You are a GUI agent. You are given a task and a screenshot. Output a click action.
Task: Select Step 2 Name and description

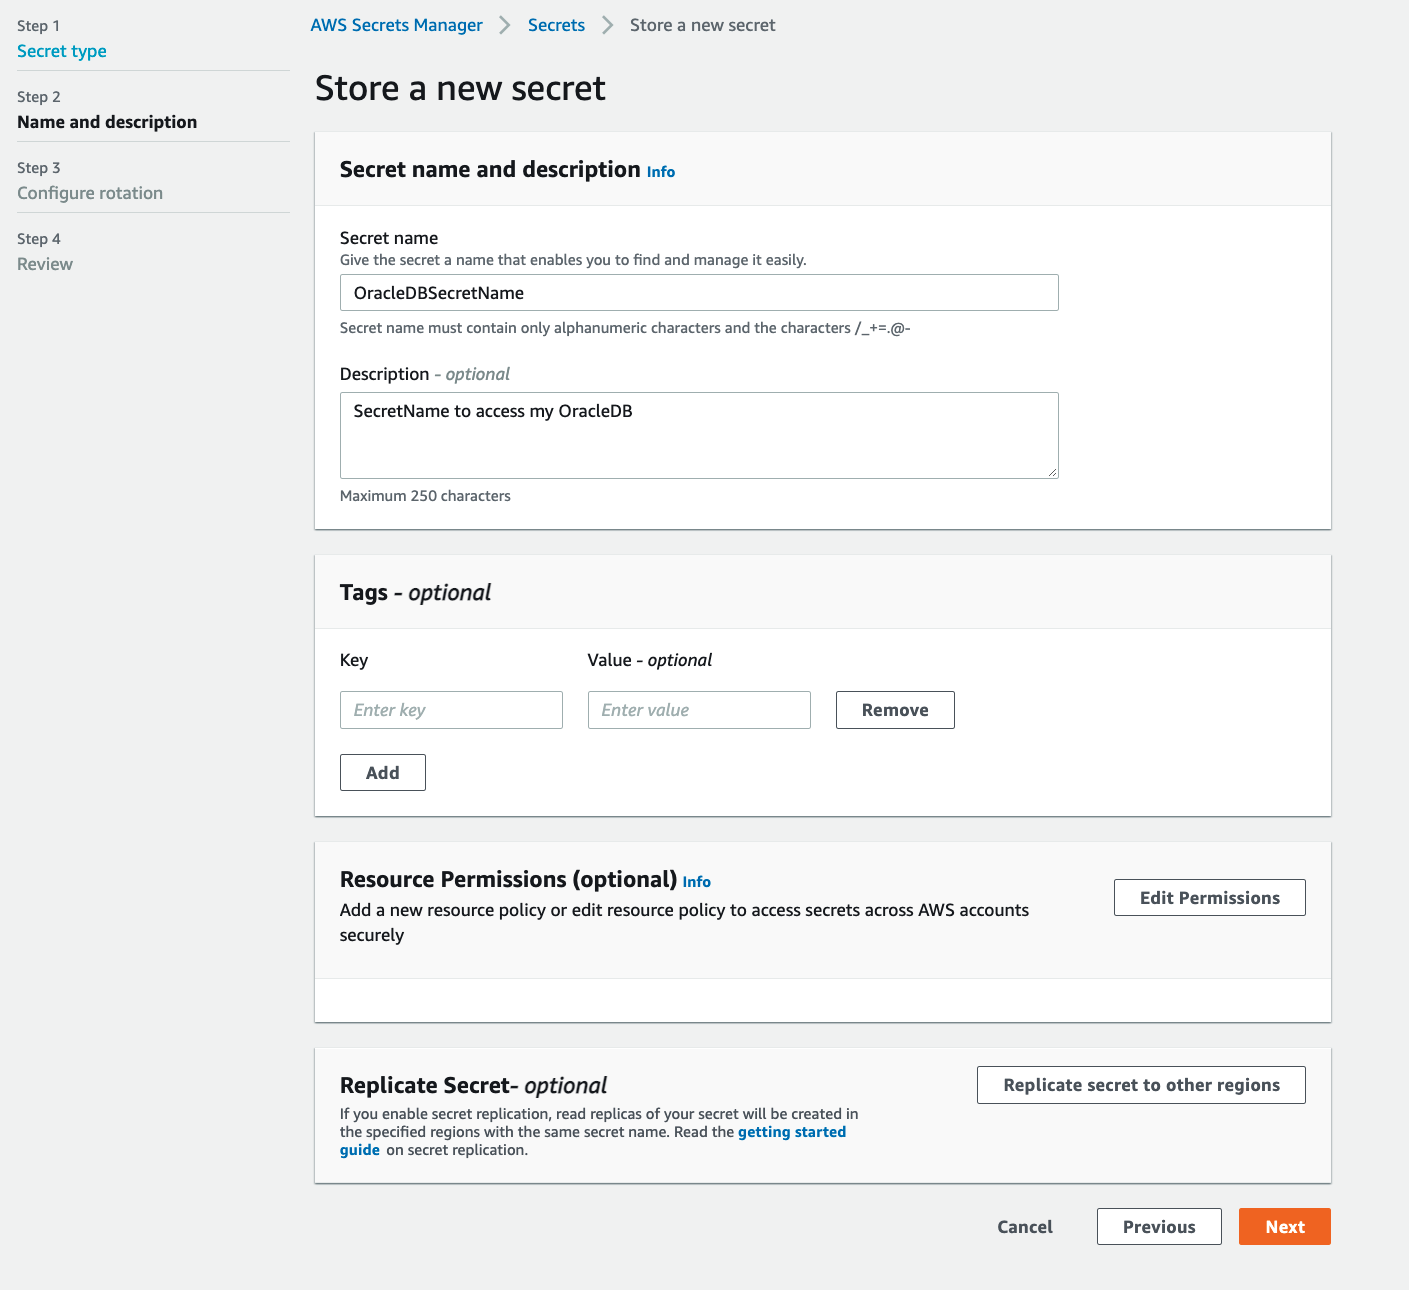(x=107, y=122)
